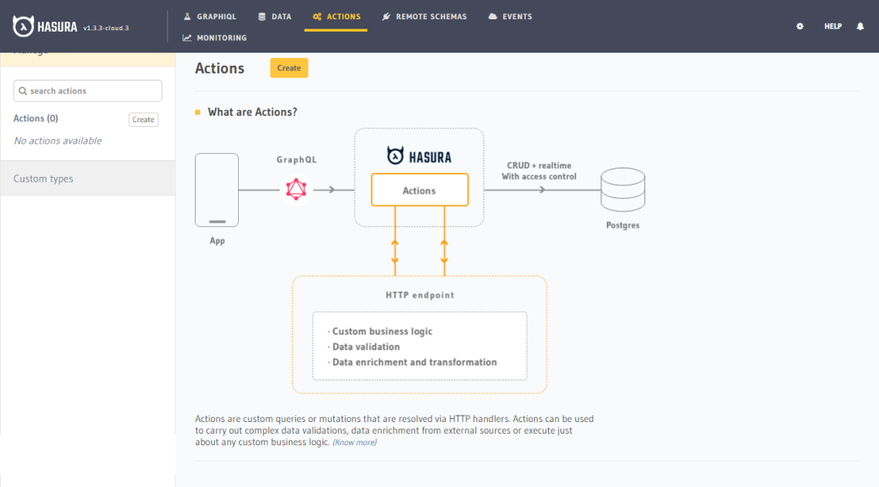The width and height of the screenshot is (879, 487).
Task: Switch to the Data tab
Action: [x=275, y=17]
